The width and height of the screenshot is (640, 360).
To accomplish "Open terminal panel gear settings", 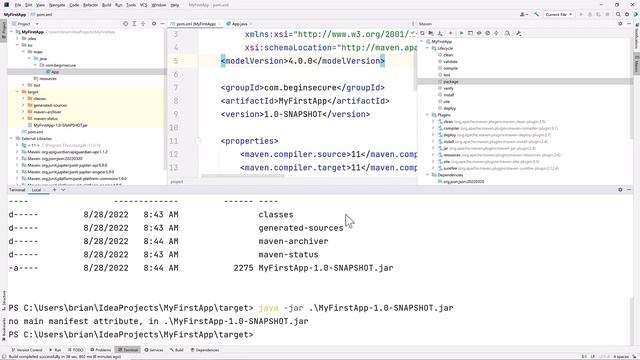I will (x=620, y=190).
